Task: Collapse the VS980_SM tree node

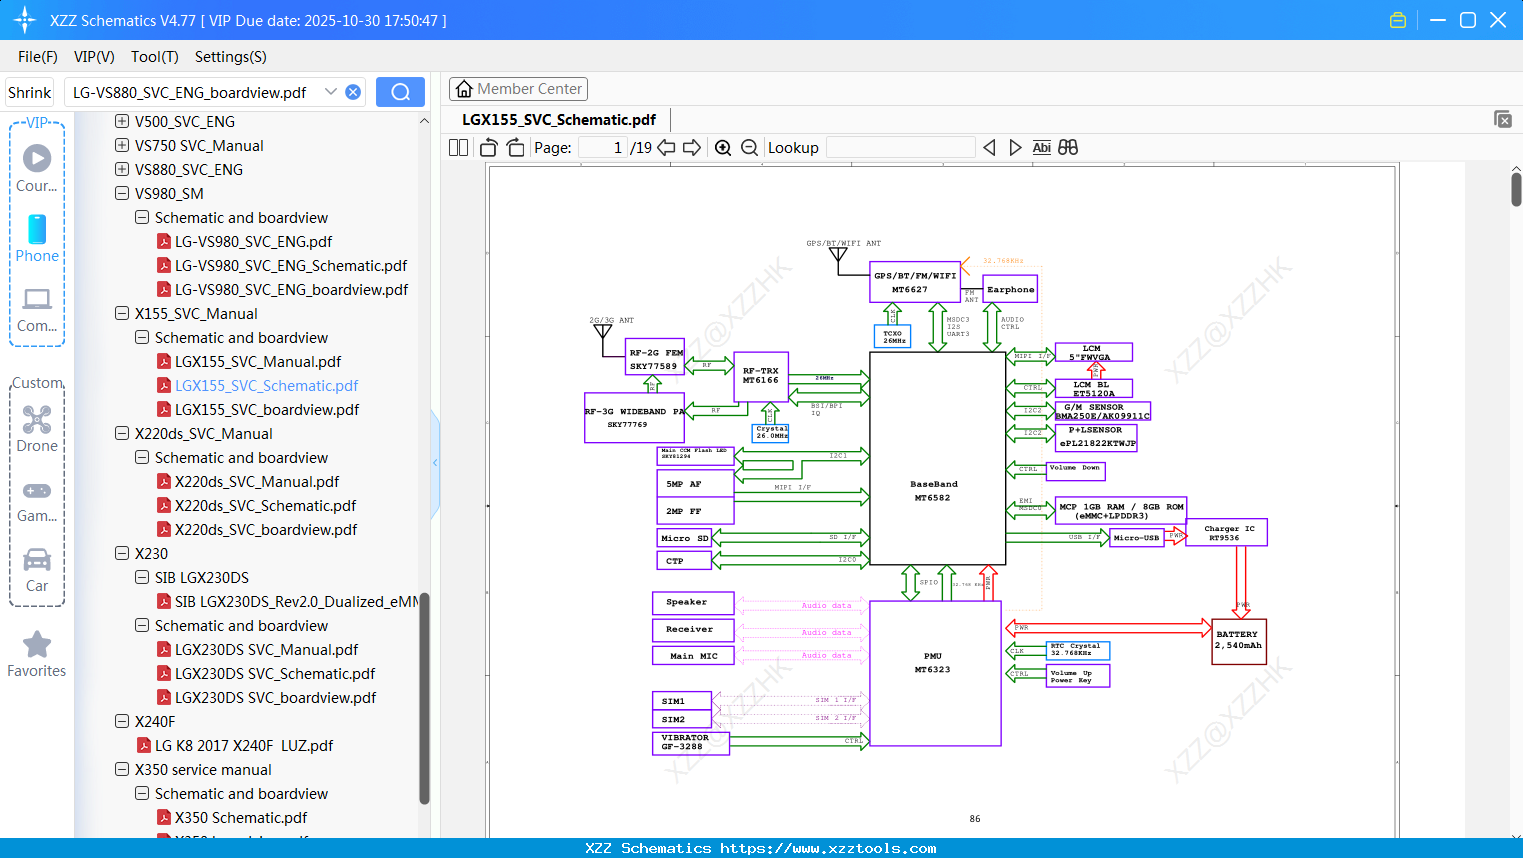Action: [121, 193]
